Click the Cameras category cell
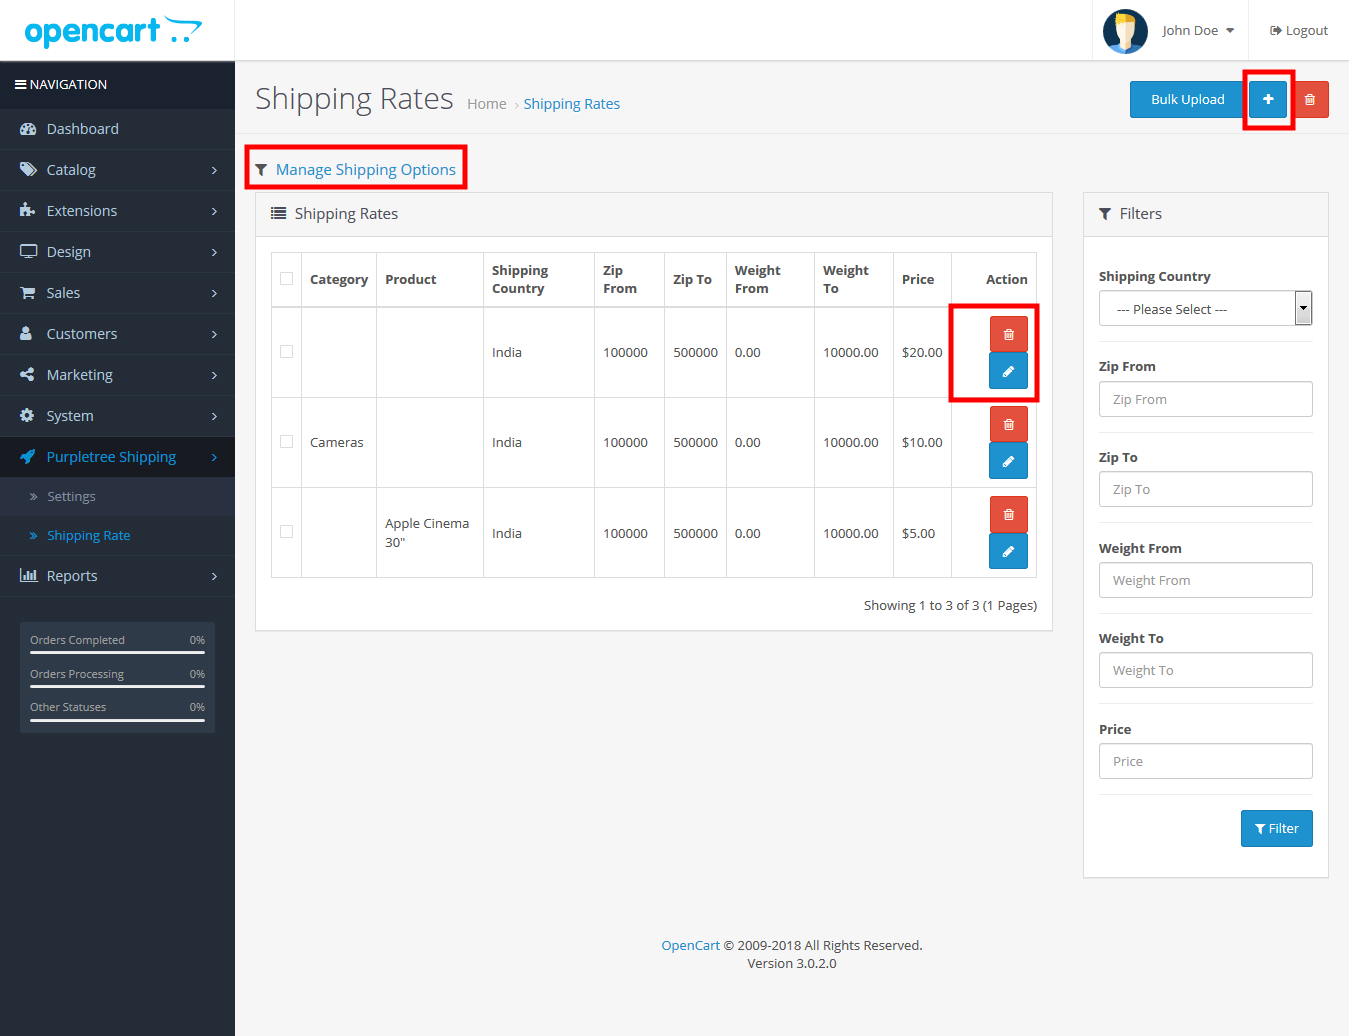The height and width of the screenshot is (1036, 1349). coord(337,442)
